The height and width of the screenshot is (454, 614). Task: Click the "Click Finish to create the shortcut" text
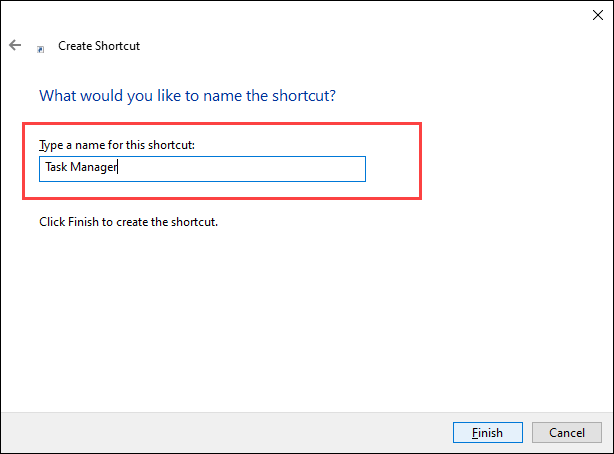[x=128, y=222]
